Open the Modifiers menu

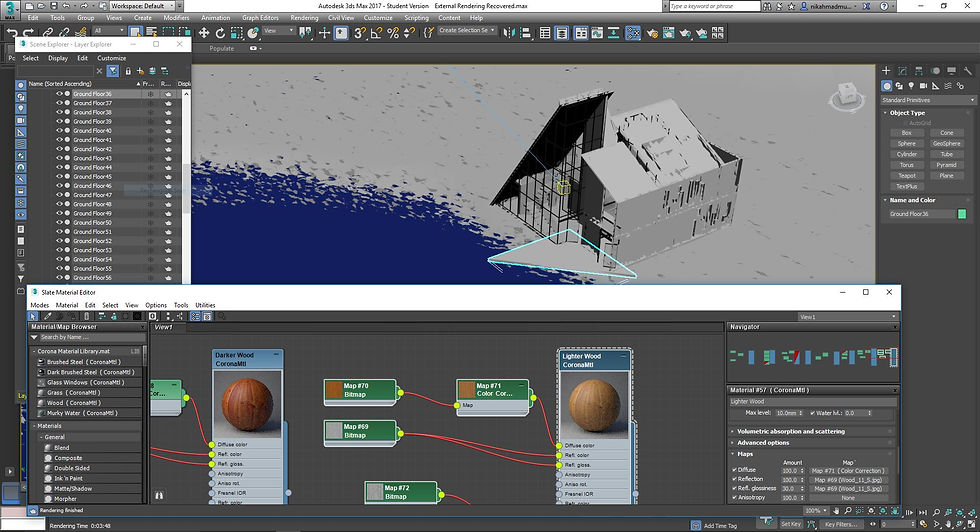(x=176, y=18)
